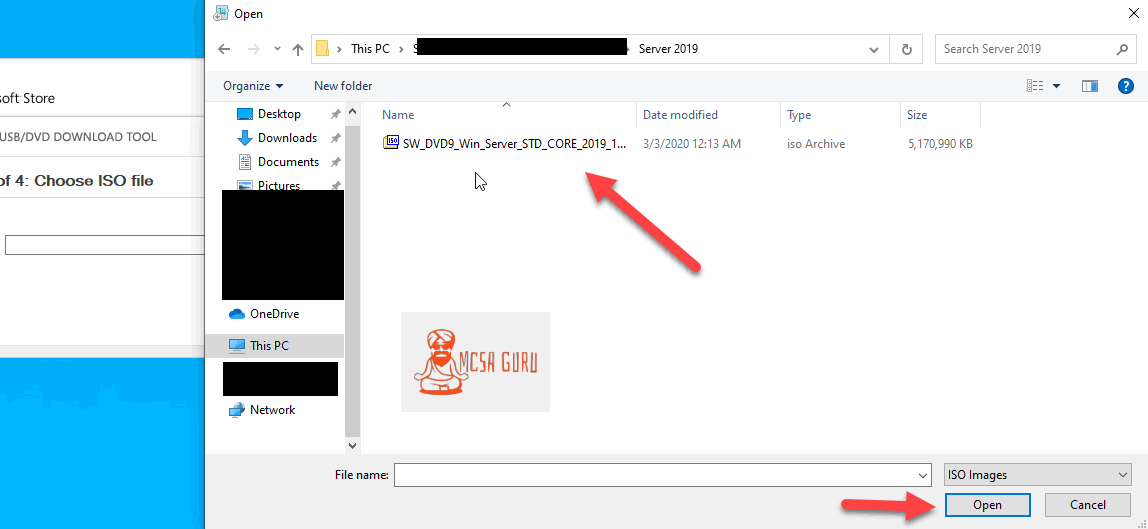Viewport: 1148px width, 529px height.
Task: Click the OneDrive cloud icon
Action: [236, 314]
